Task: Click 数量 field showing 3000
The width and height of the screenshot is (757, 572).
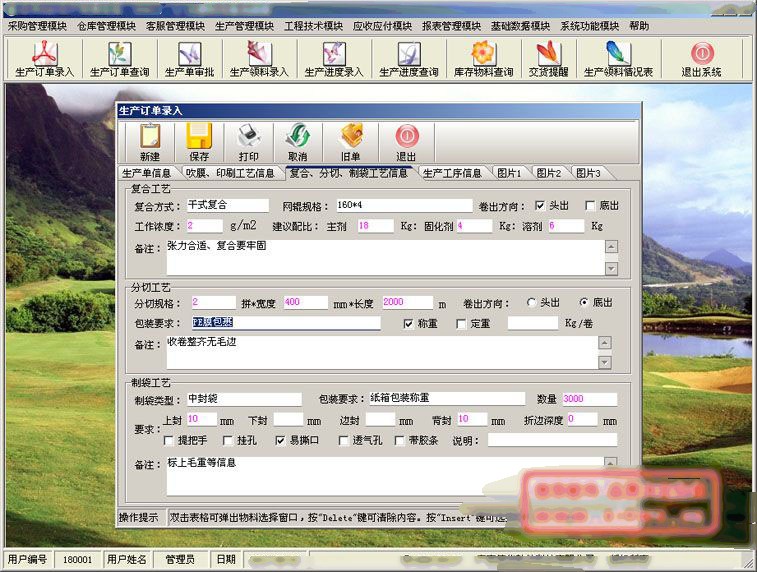Action: [589, 399]
